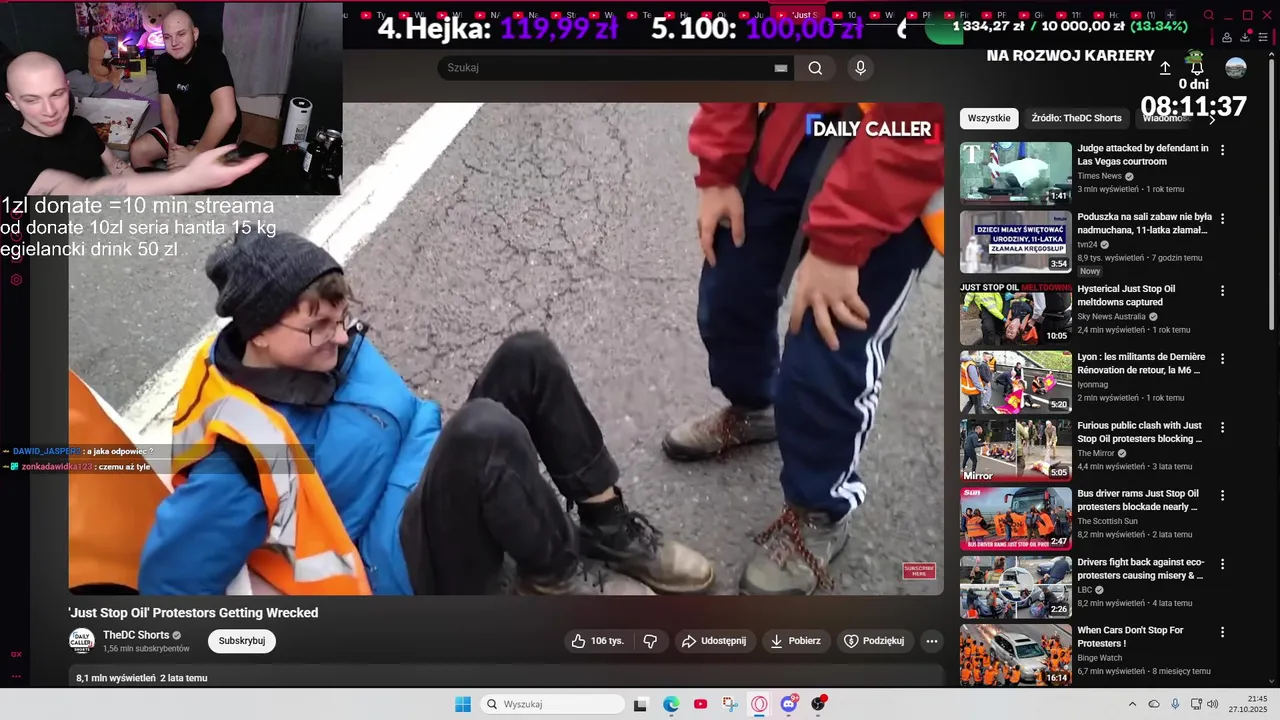The width and height of the screenshot is (1280, 720).
Task: Open clock and date 21:45 panel
Action: point(1250,704)
